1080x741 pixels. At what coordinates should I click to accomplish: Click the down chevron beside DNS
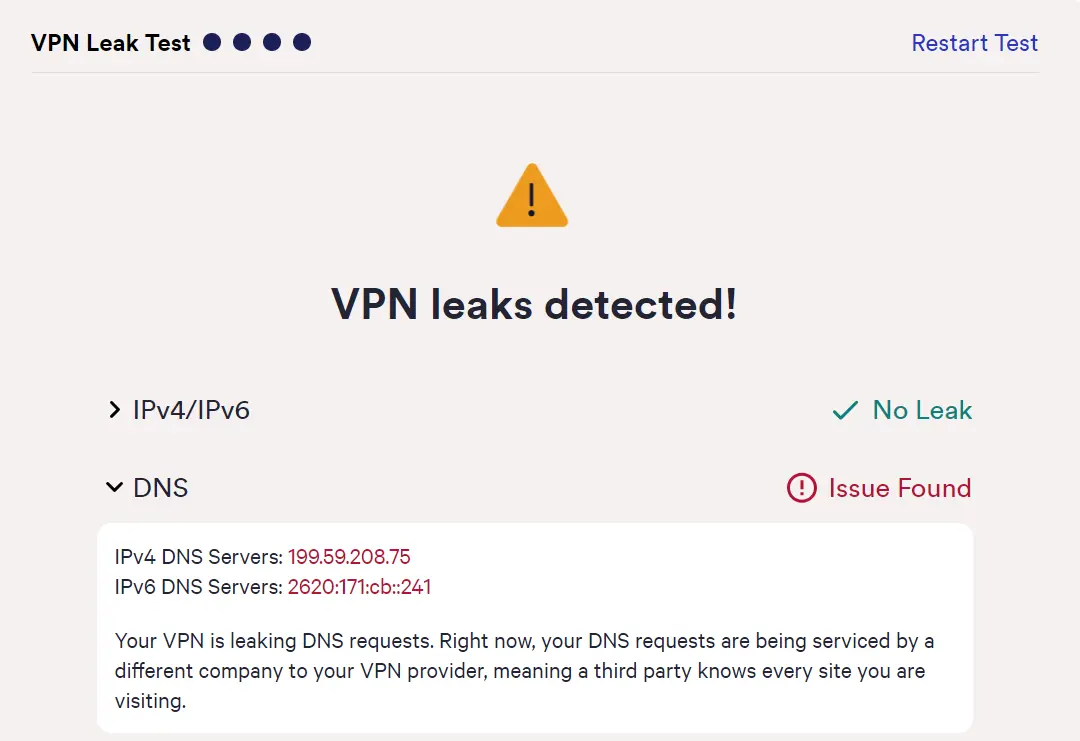[x=114, y=487]
